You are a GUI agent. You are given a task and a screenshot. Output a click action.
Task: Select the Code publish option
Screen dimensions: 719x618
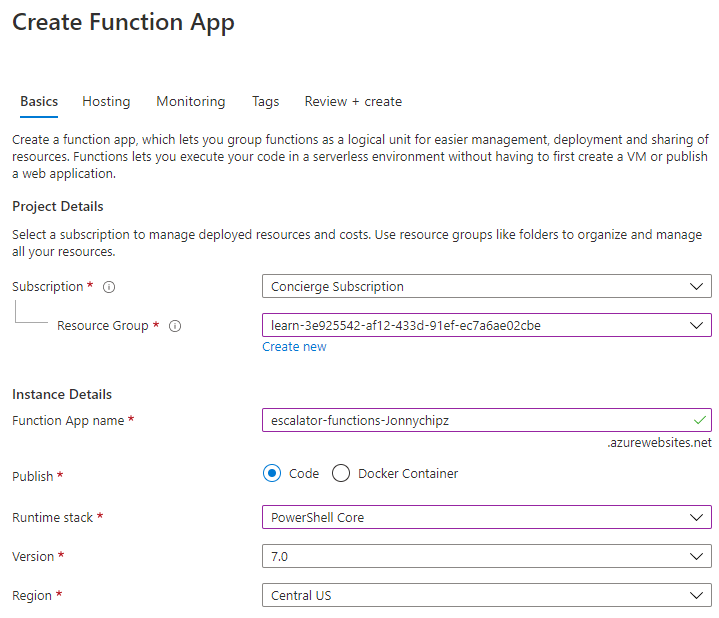point(273,473)
